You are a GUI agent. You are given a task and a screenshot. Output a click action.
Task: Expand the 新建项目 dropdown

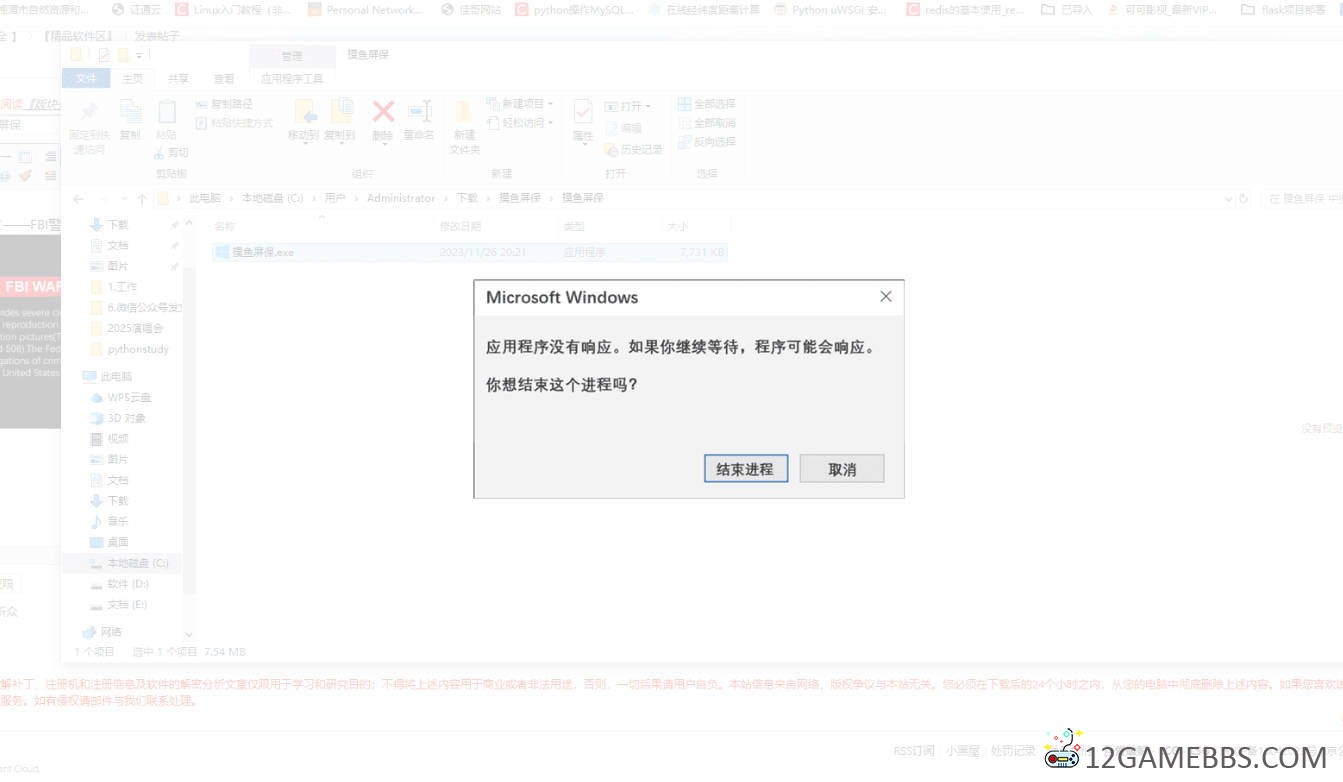coord(520,104)
